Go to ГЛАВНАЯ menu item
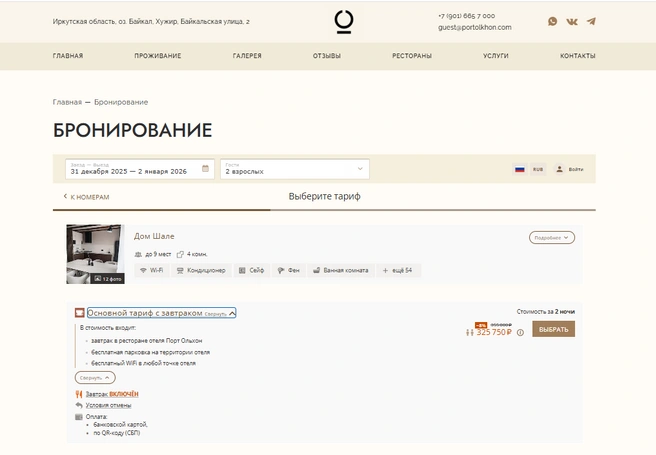The height and width of the screenshot is (455, 656). point(68,56)
